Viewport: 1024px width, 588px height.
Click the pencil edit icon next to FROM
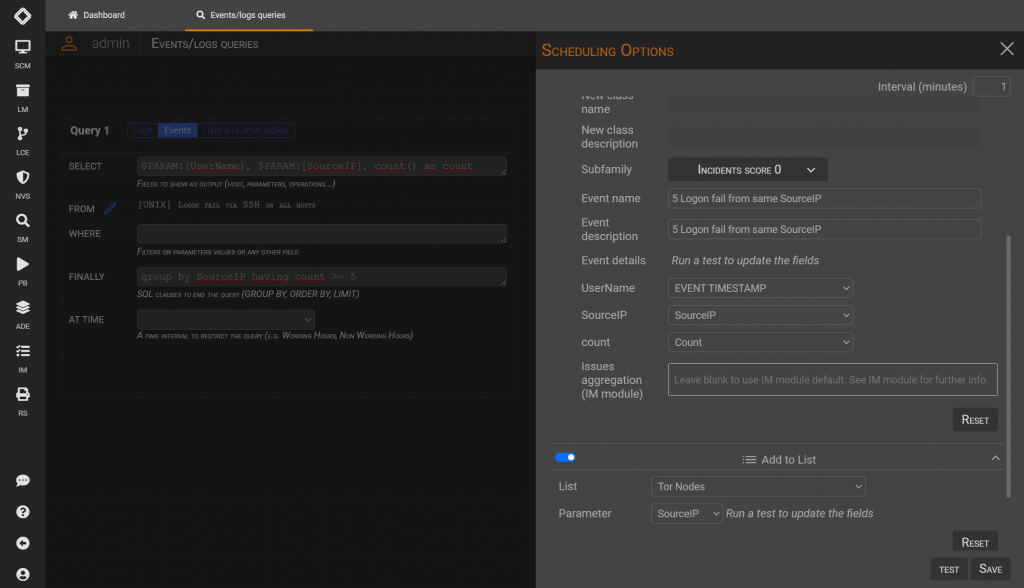coord(110,208)
